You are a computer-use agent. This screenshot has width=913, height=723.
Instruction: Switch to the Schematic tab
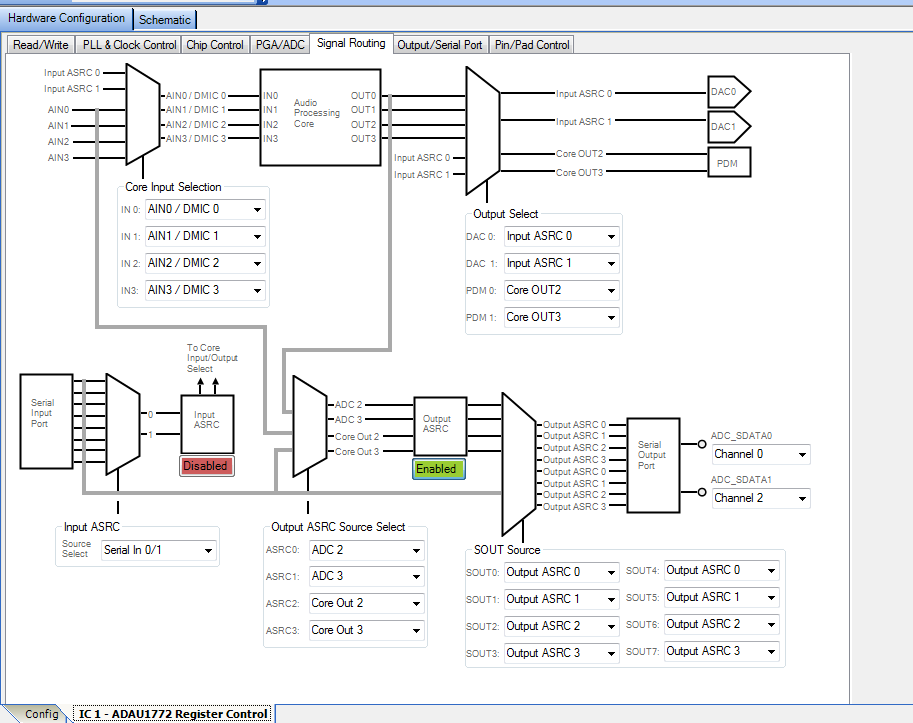(x=165, y=20)
